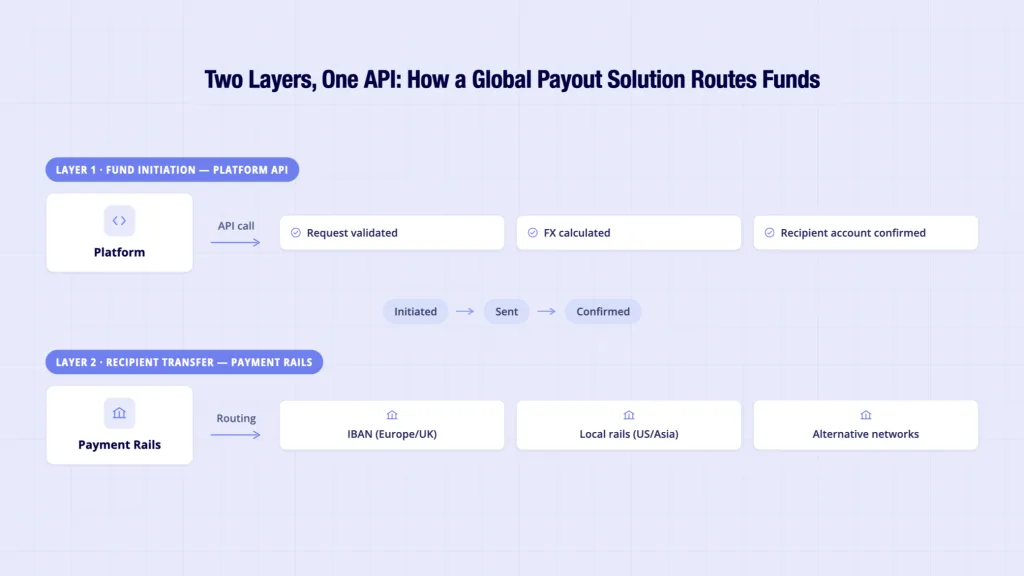The width and height of the screenshot is (1024, 576).
Task: Click the arrow under API call
Action: [235, 242]
